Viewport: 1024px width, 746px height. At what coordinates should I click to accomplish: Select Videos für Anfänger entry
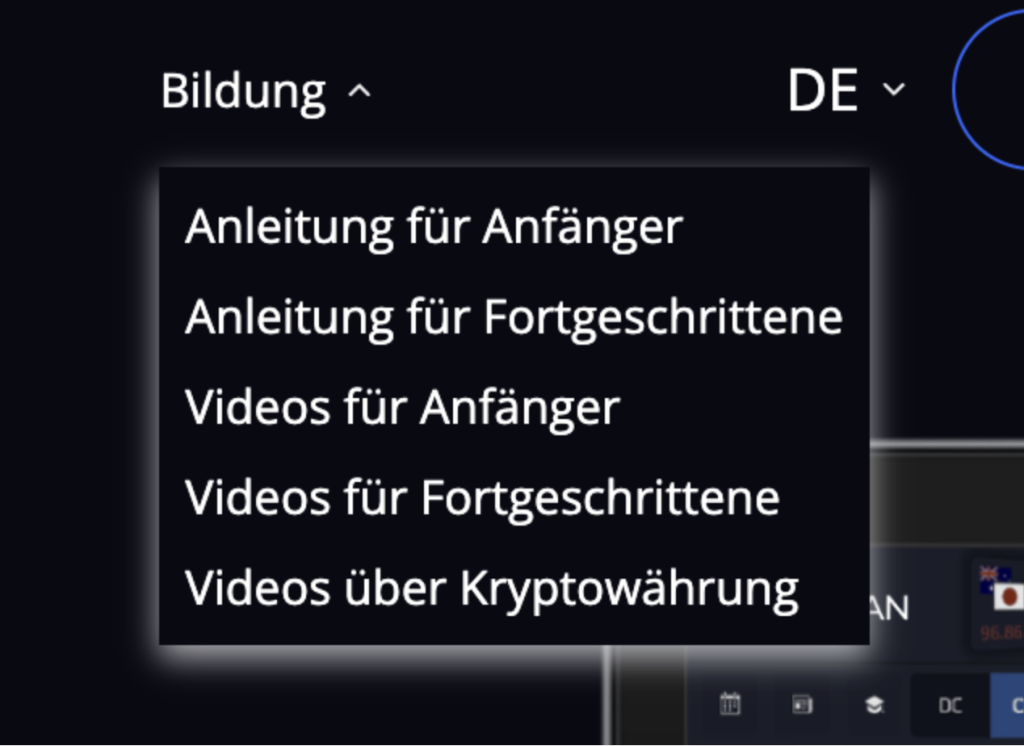pyautogui.click(x=402, y=408)
